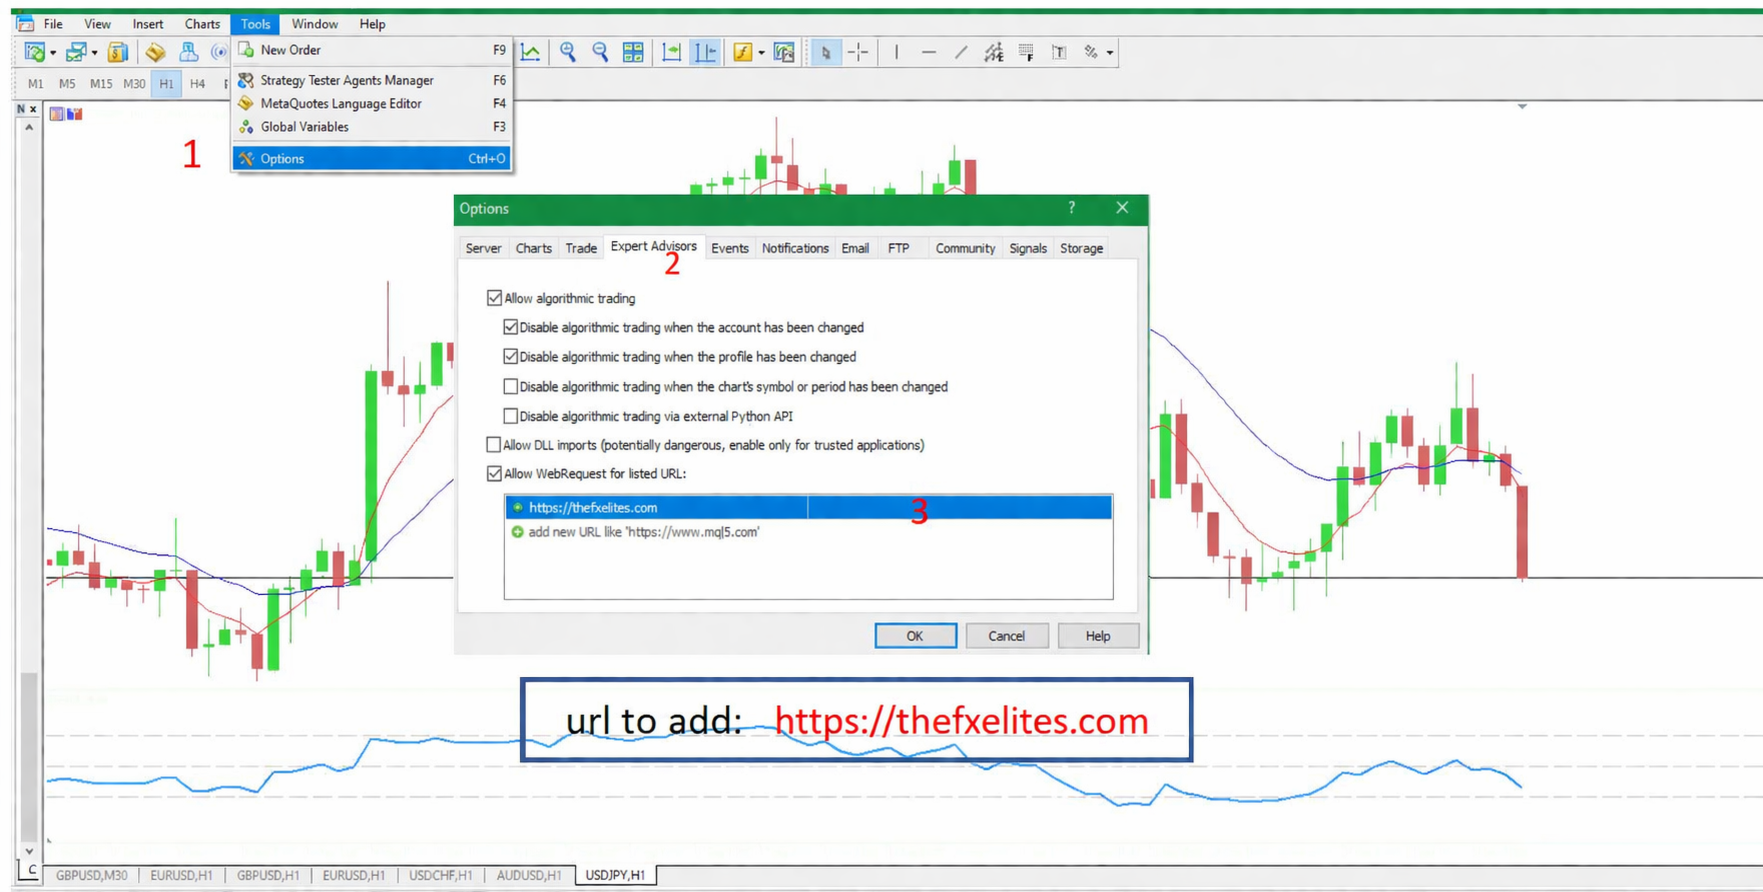Enable Allow DLL imports checkbox

493,445
